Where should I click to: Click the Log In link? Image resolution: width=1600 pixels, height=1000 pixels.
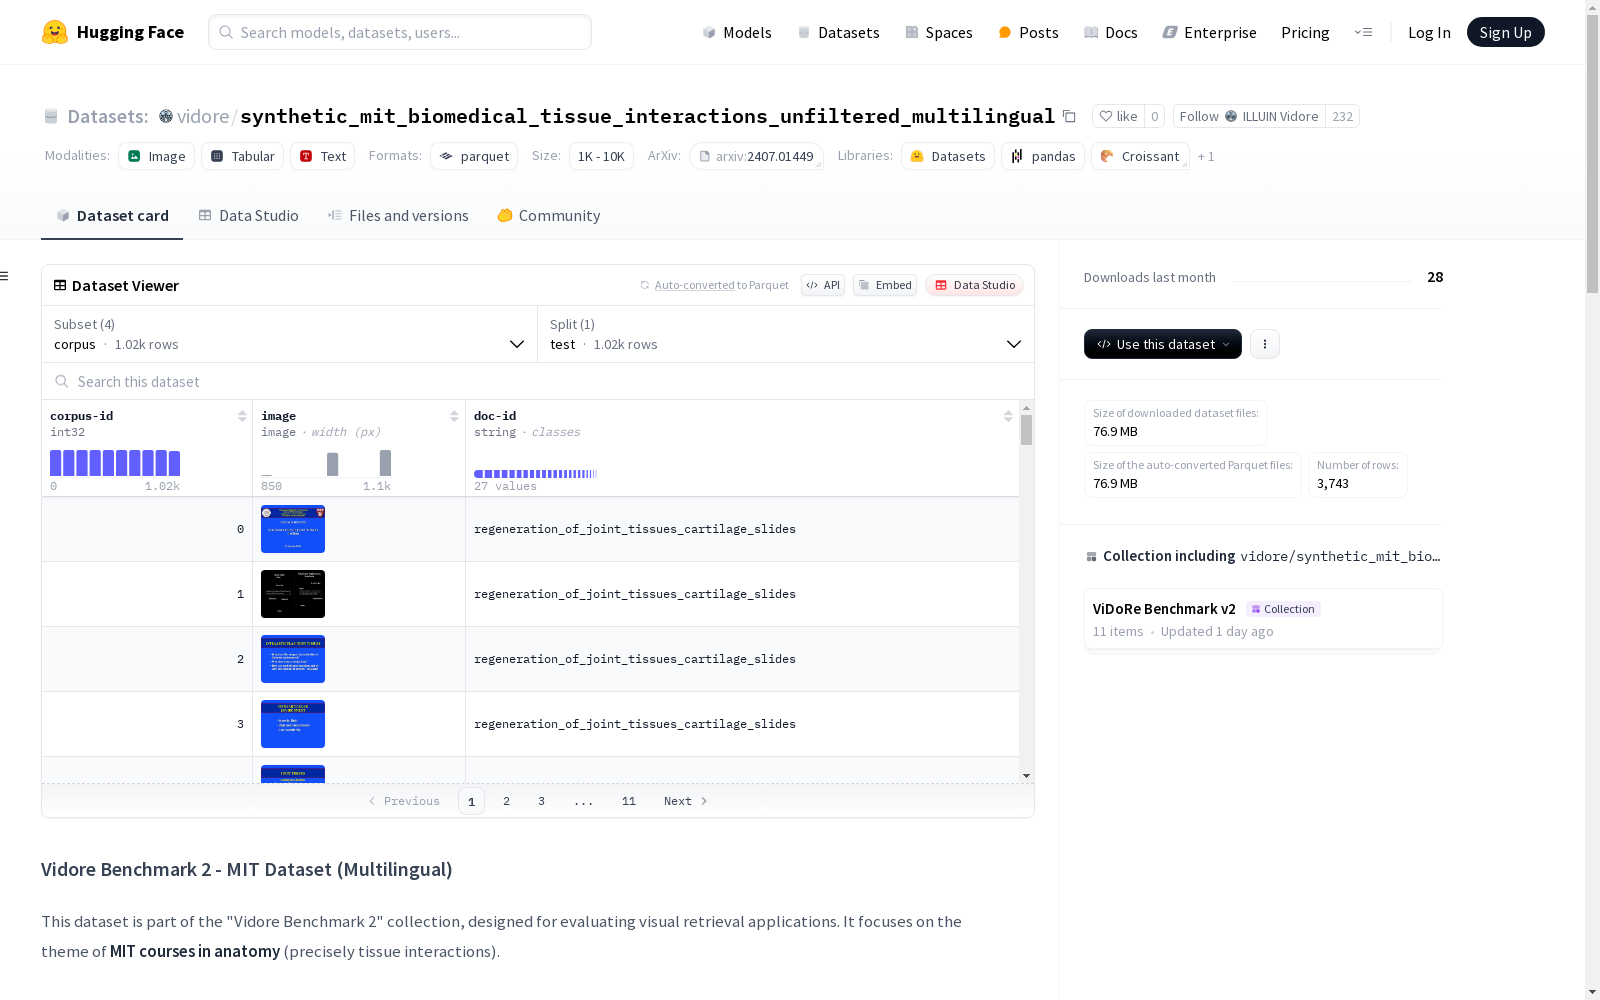(x=1429, y=32)
